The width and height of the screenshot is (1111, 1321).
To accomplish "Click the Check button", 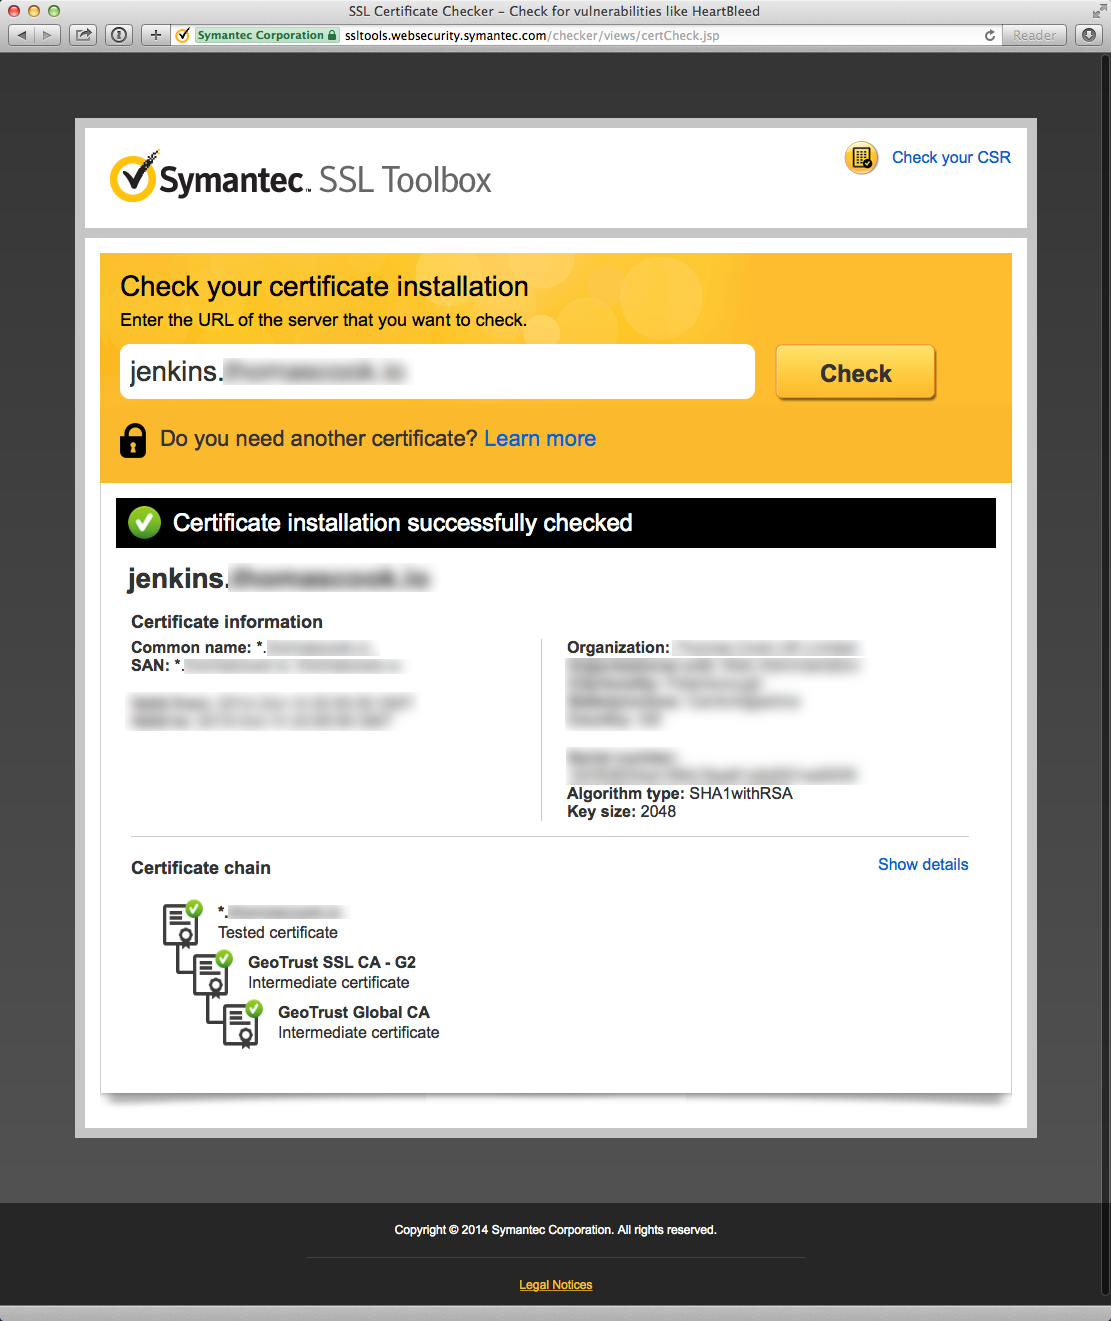I will 856,373.
